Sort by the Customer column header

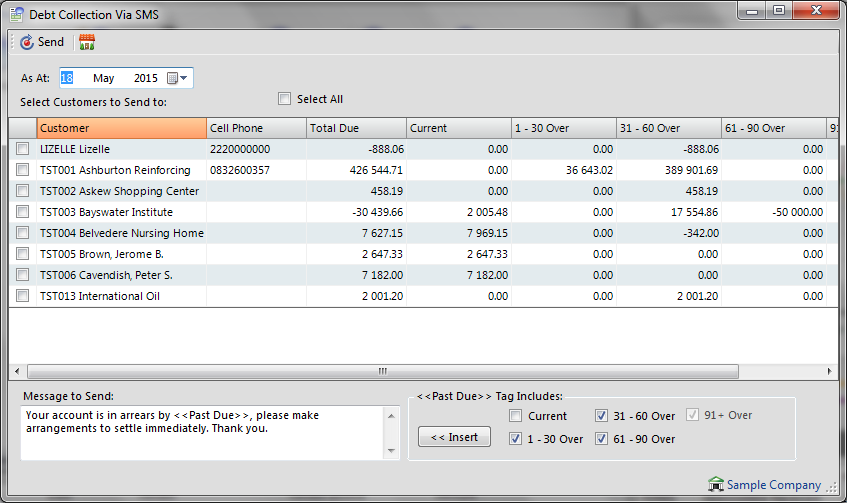[120, 128]
